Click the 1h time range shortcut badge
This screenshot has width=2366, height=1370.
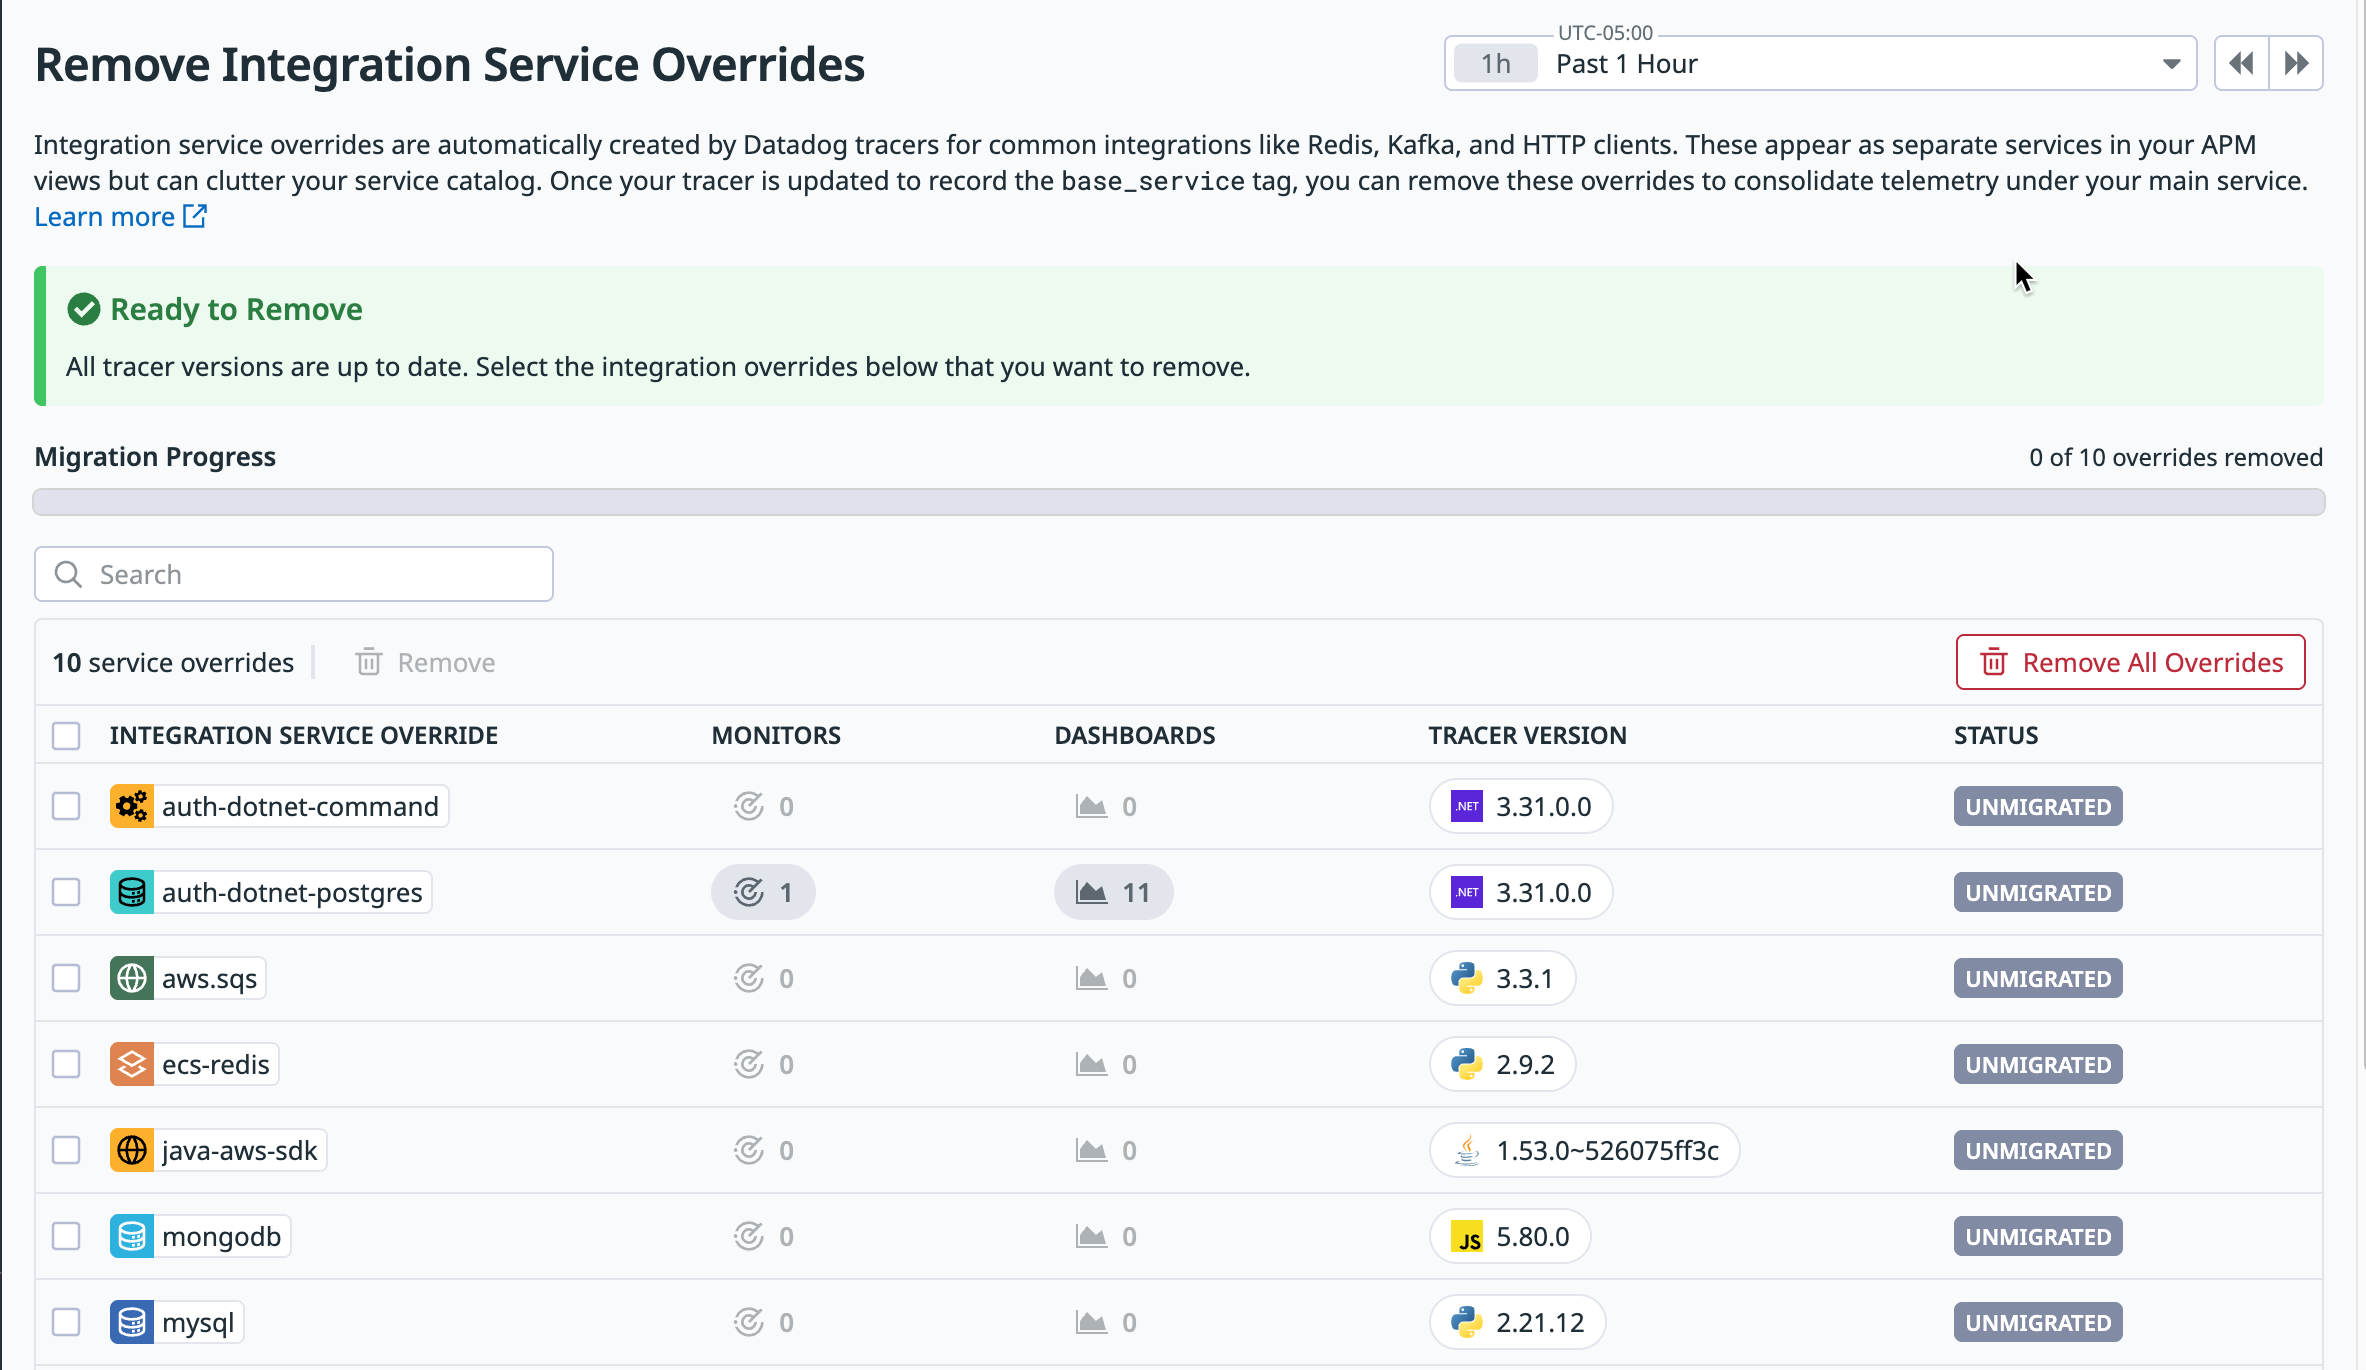1495,64
